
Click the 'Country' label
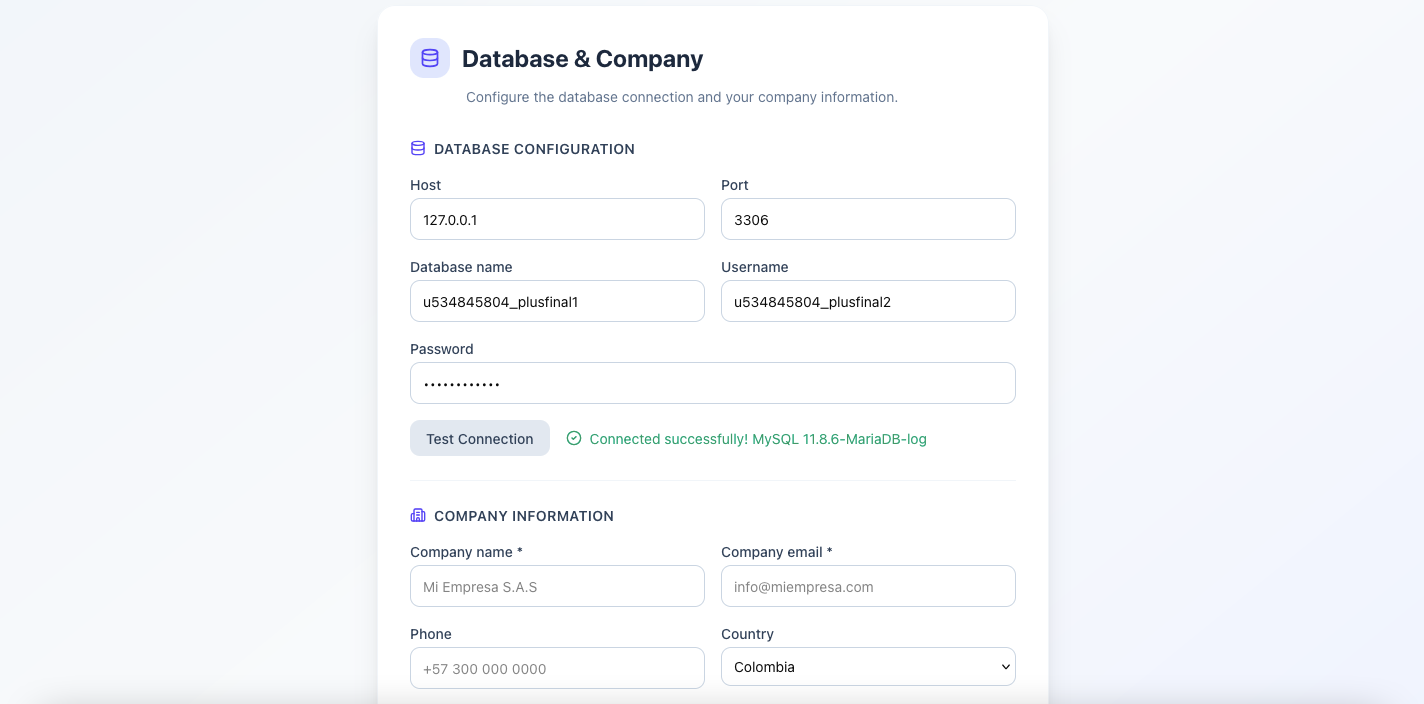[748, 634]
